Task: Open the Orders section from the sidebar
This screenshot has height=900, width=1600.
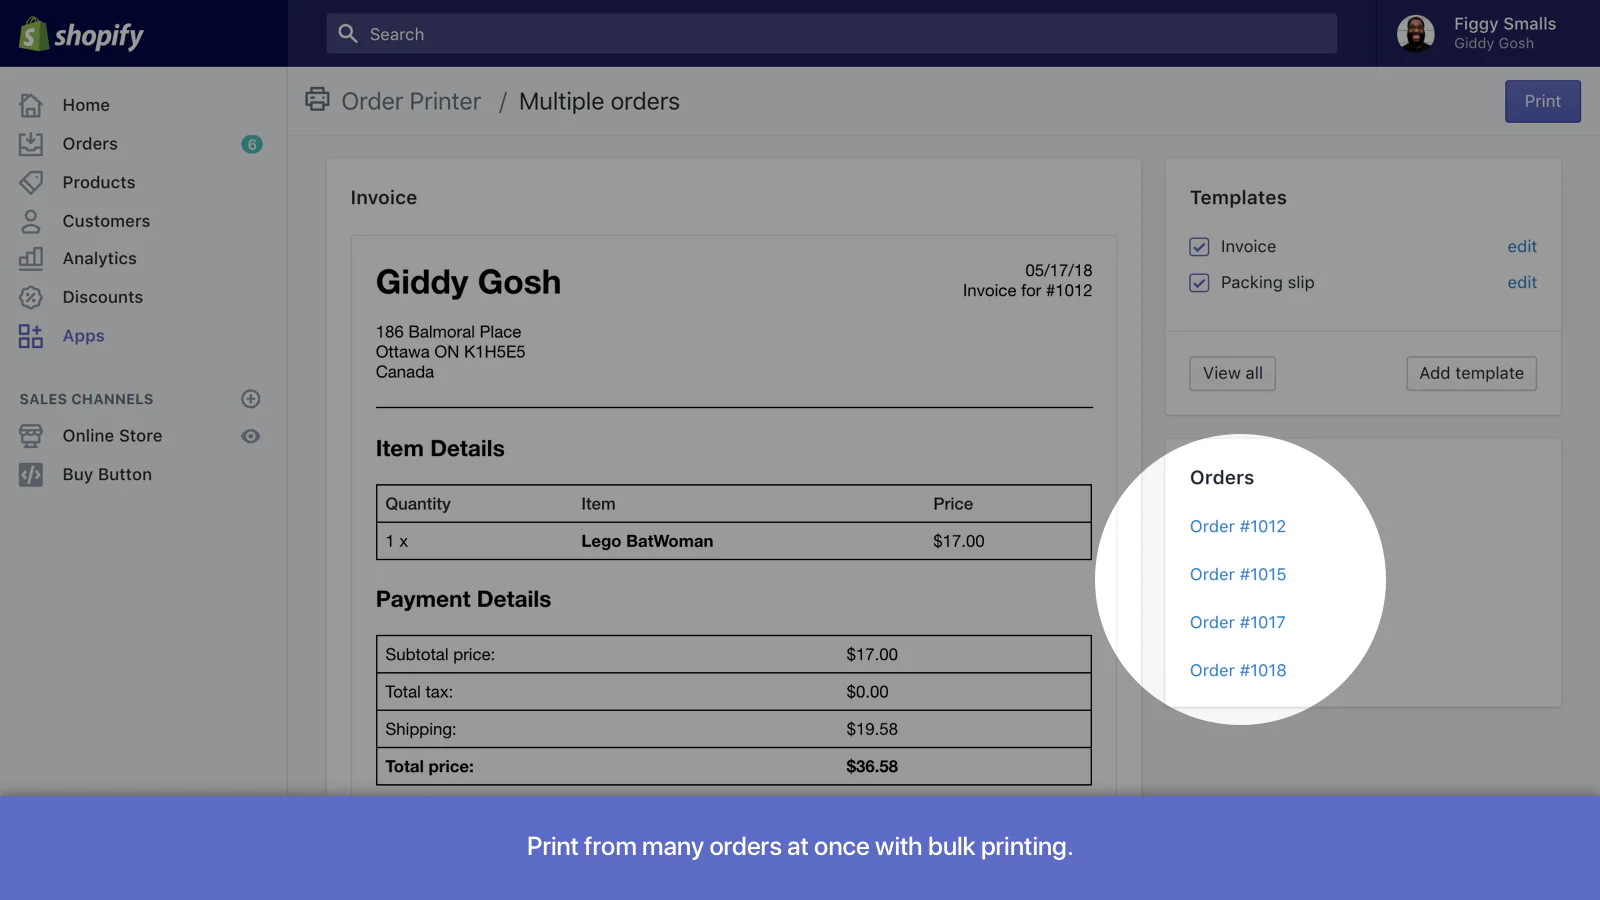Action: [x=30, y=143]
